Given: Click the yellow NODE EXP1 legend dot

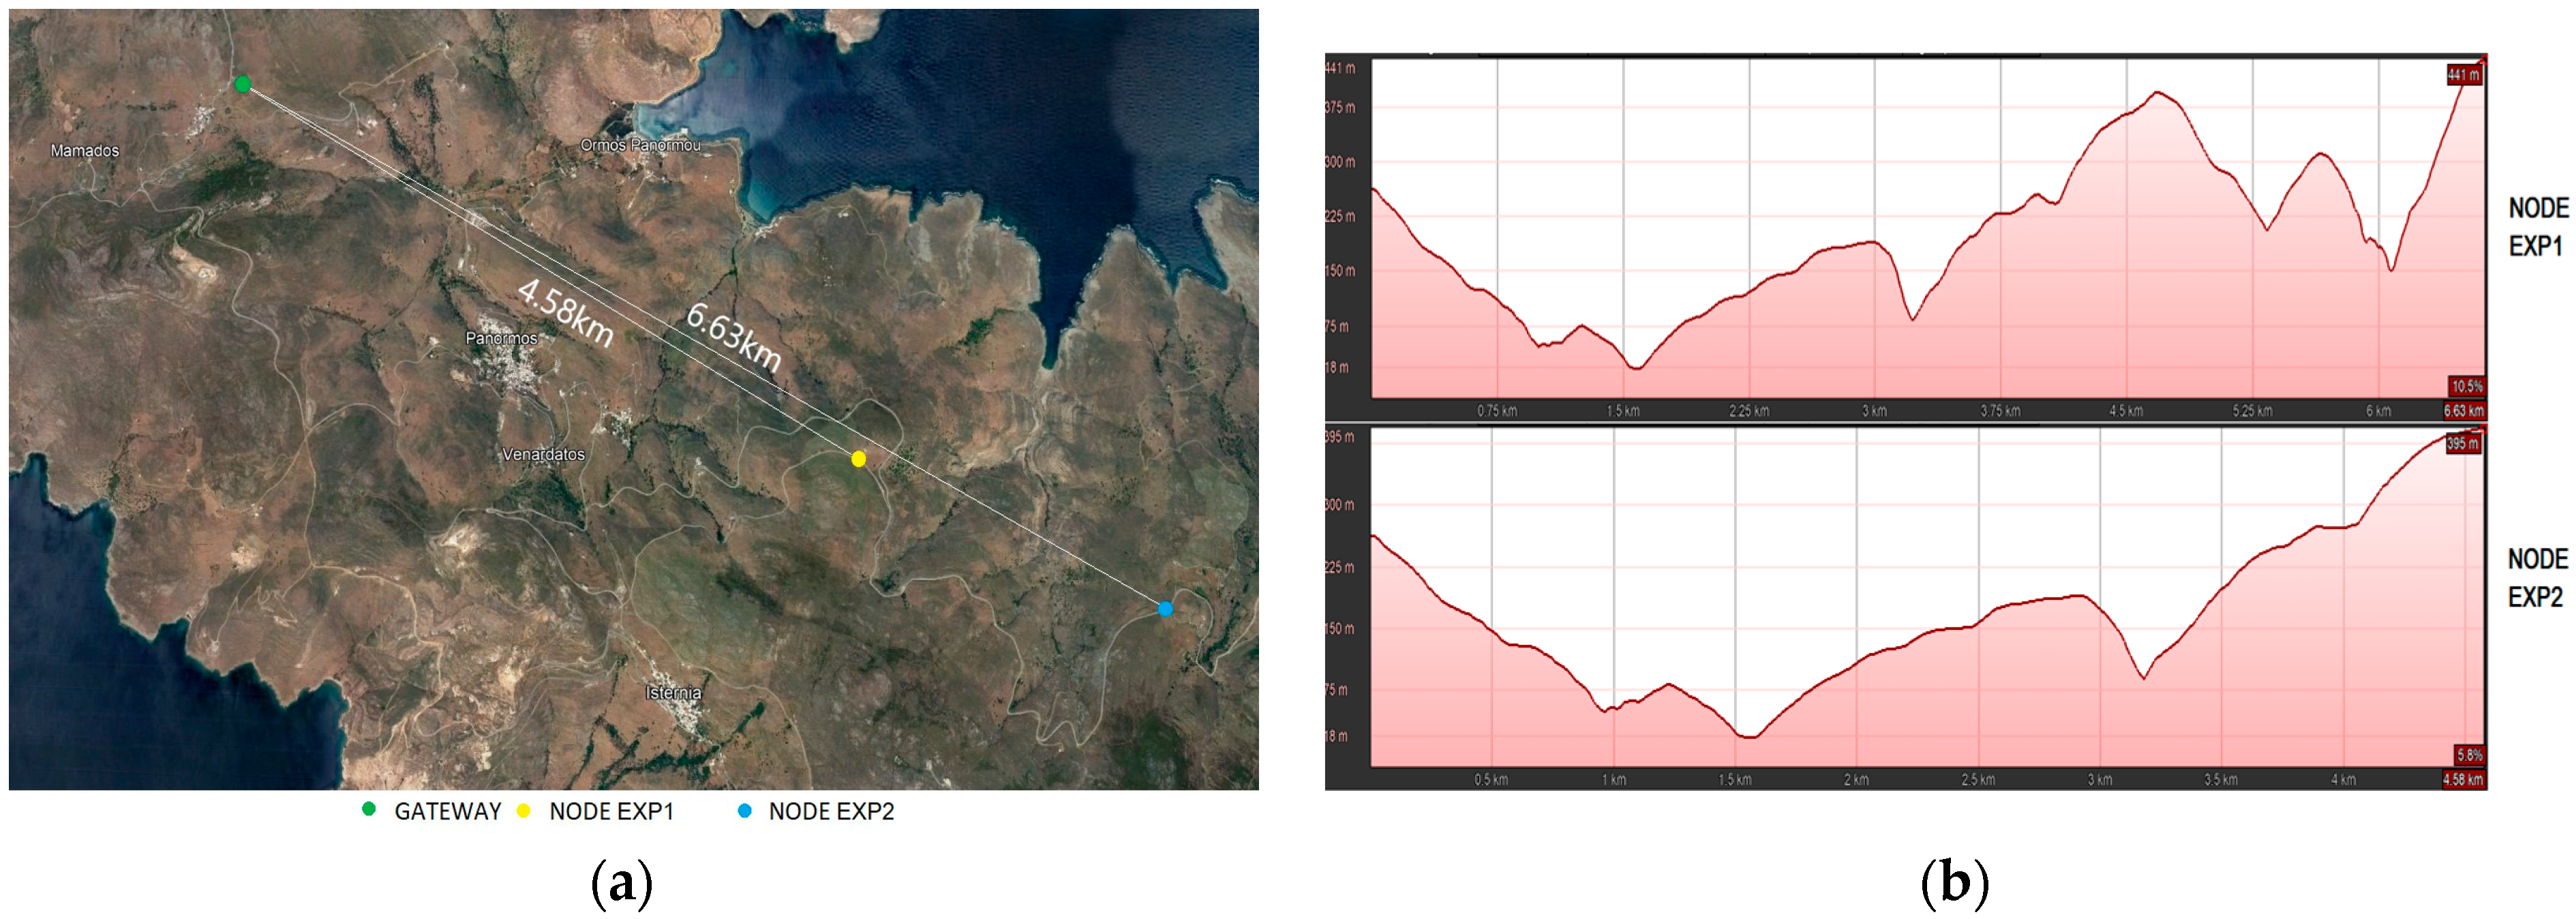Looking at the screenshot, I should 523,811.
